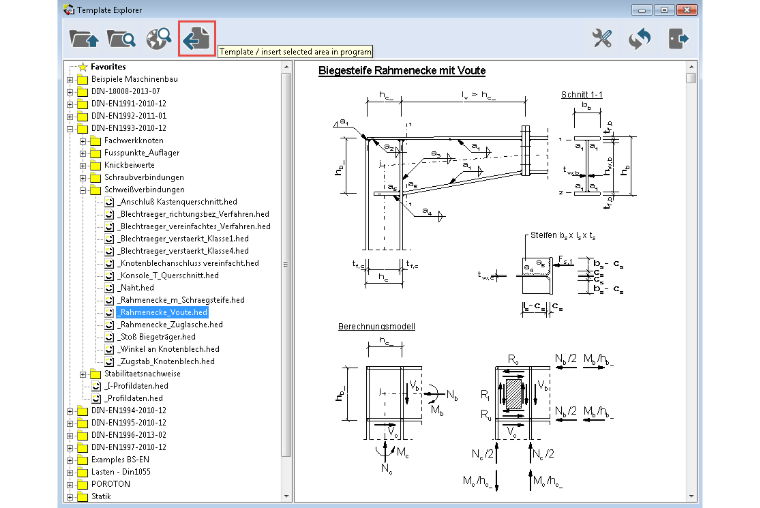Expand the DIN-EN1994-2010-12 folder
The height and width of the screenshot is (508, 760).
[x=70, y=411]
